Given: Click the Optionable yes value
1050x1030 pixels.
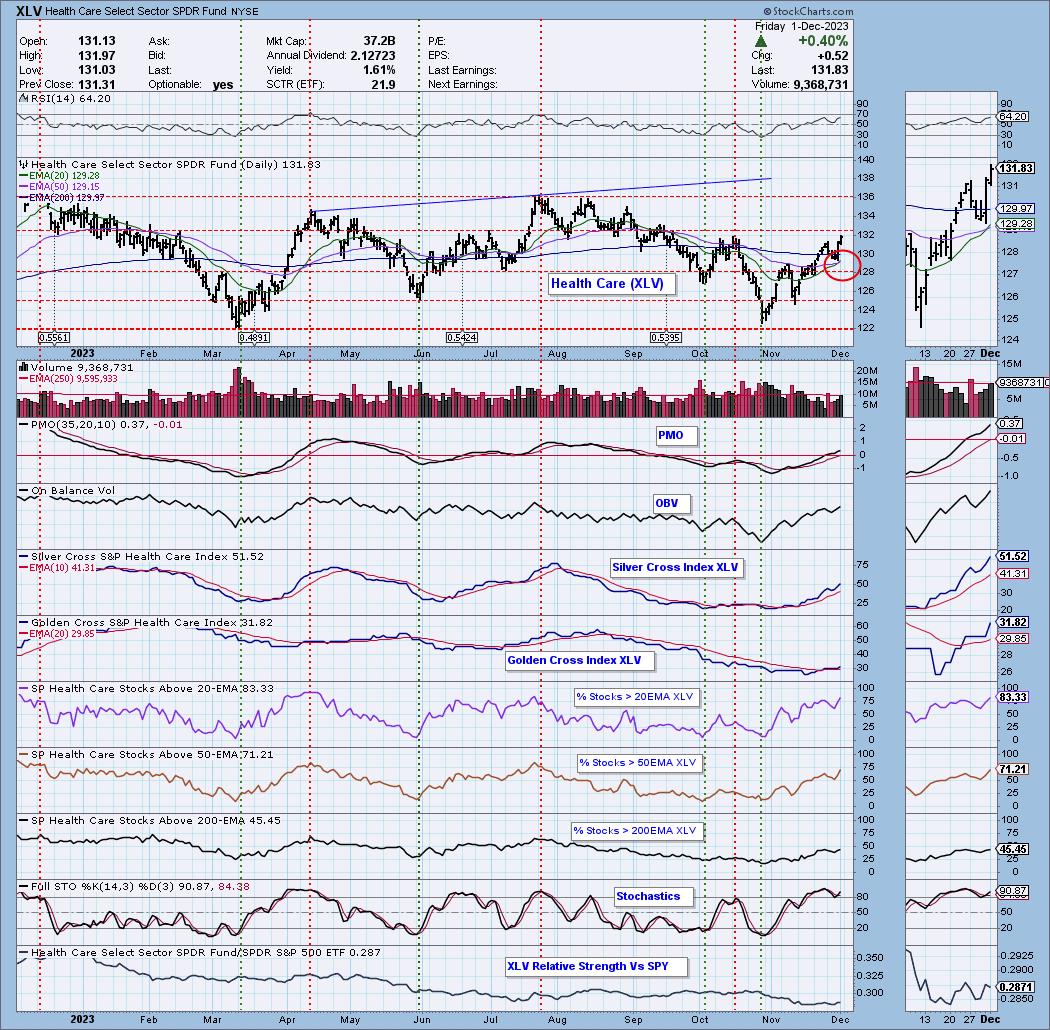Looking at the screenshot, I should (223, 84).
